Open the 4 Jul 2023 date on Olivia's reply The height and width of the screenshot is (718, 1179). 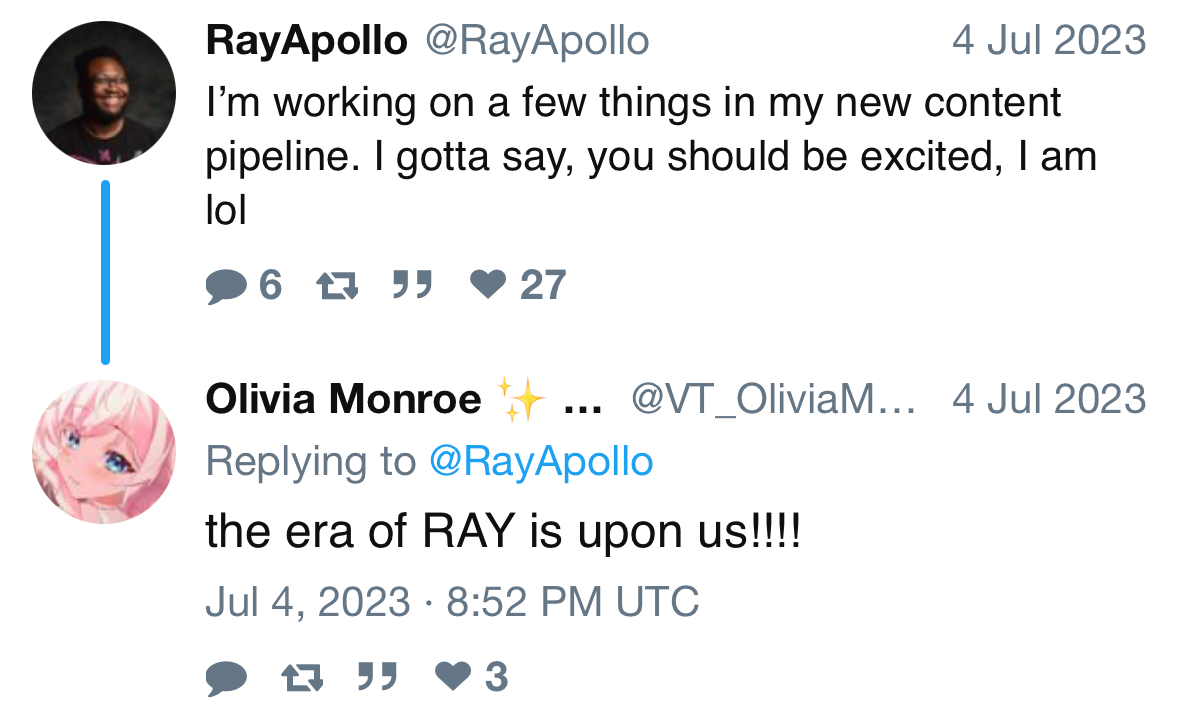(1048, 400)
